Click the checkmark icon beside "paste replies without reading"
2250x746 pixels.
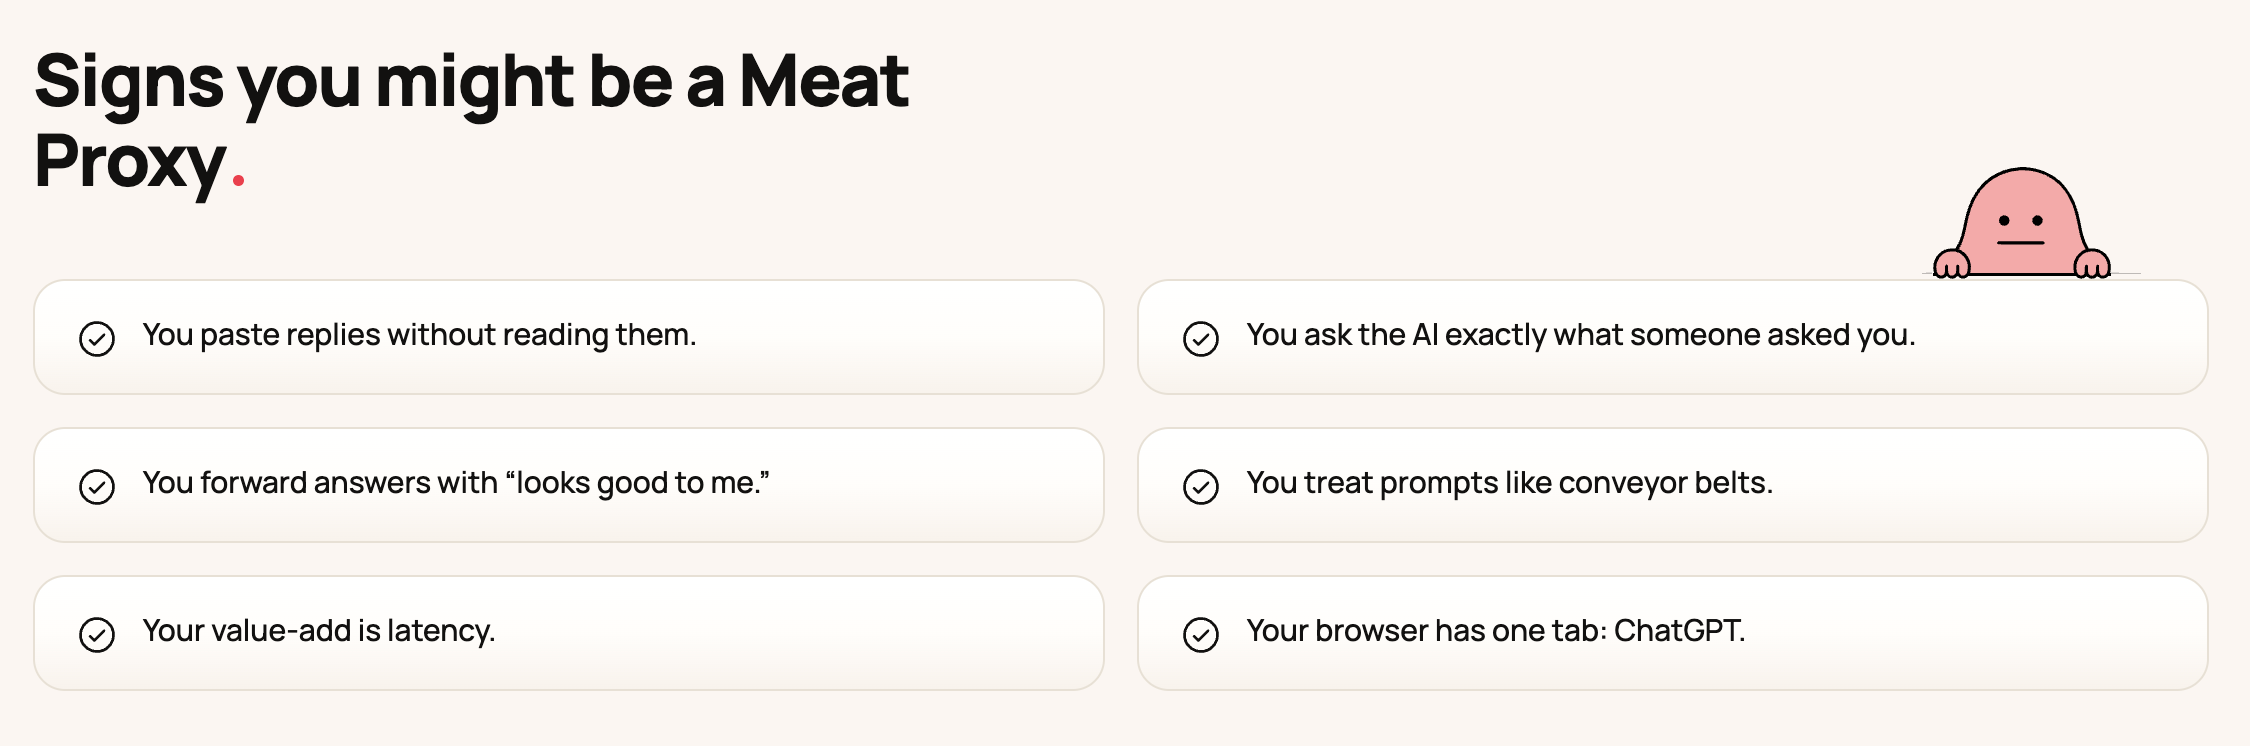(97, 339)
